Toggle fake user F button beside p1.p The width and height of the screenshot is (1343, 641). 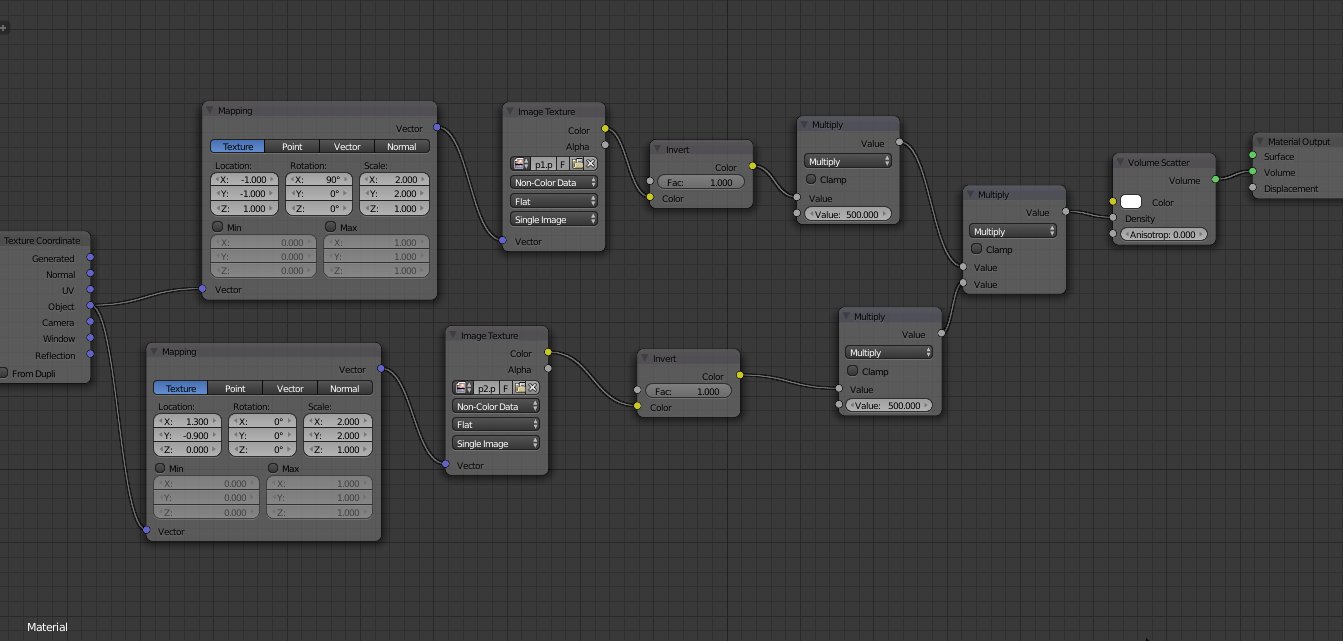click(563, 163)
